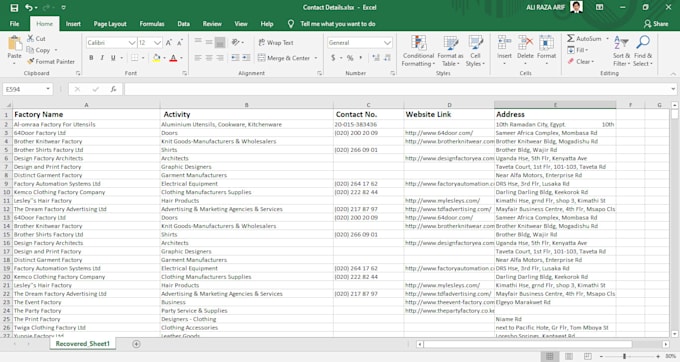Increase font size with larger A icon
This screenshot has height=362, width=680.
169,42
